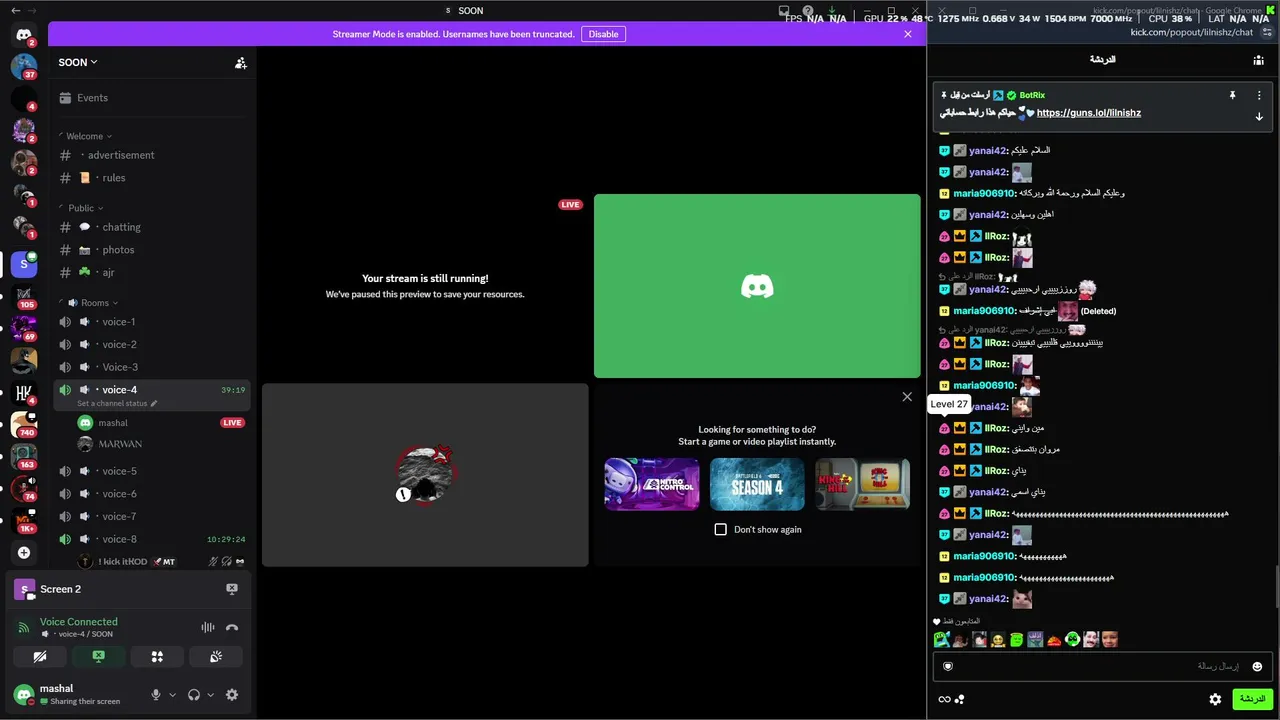Click the green Kick chat send button
The height and width of the screenshot is (720, 1280).
tap(1251, 699)
